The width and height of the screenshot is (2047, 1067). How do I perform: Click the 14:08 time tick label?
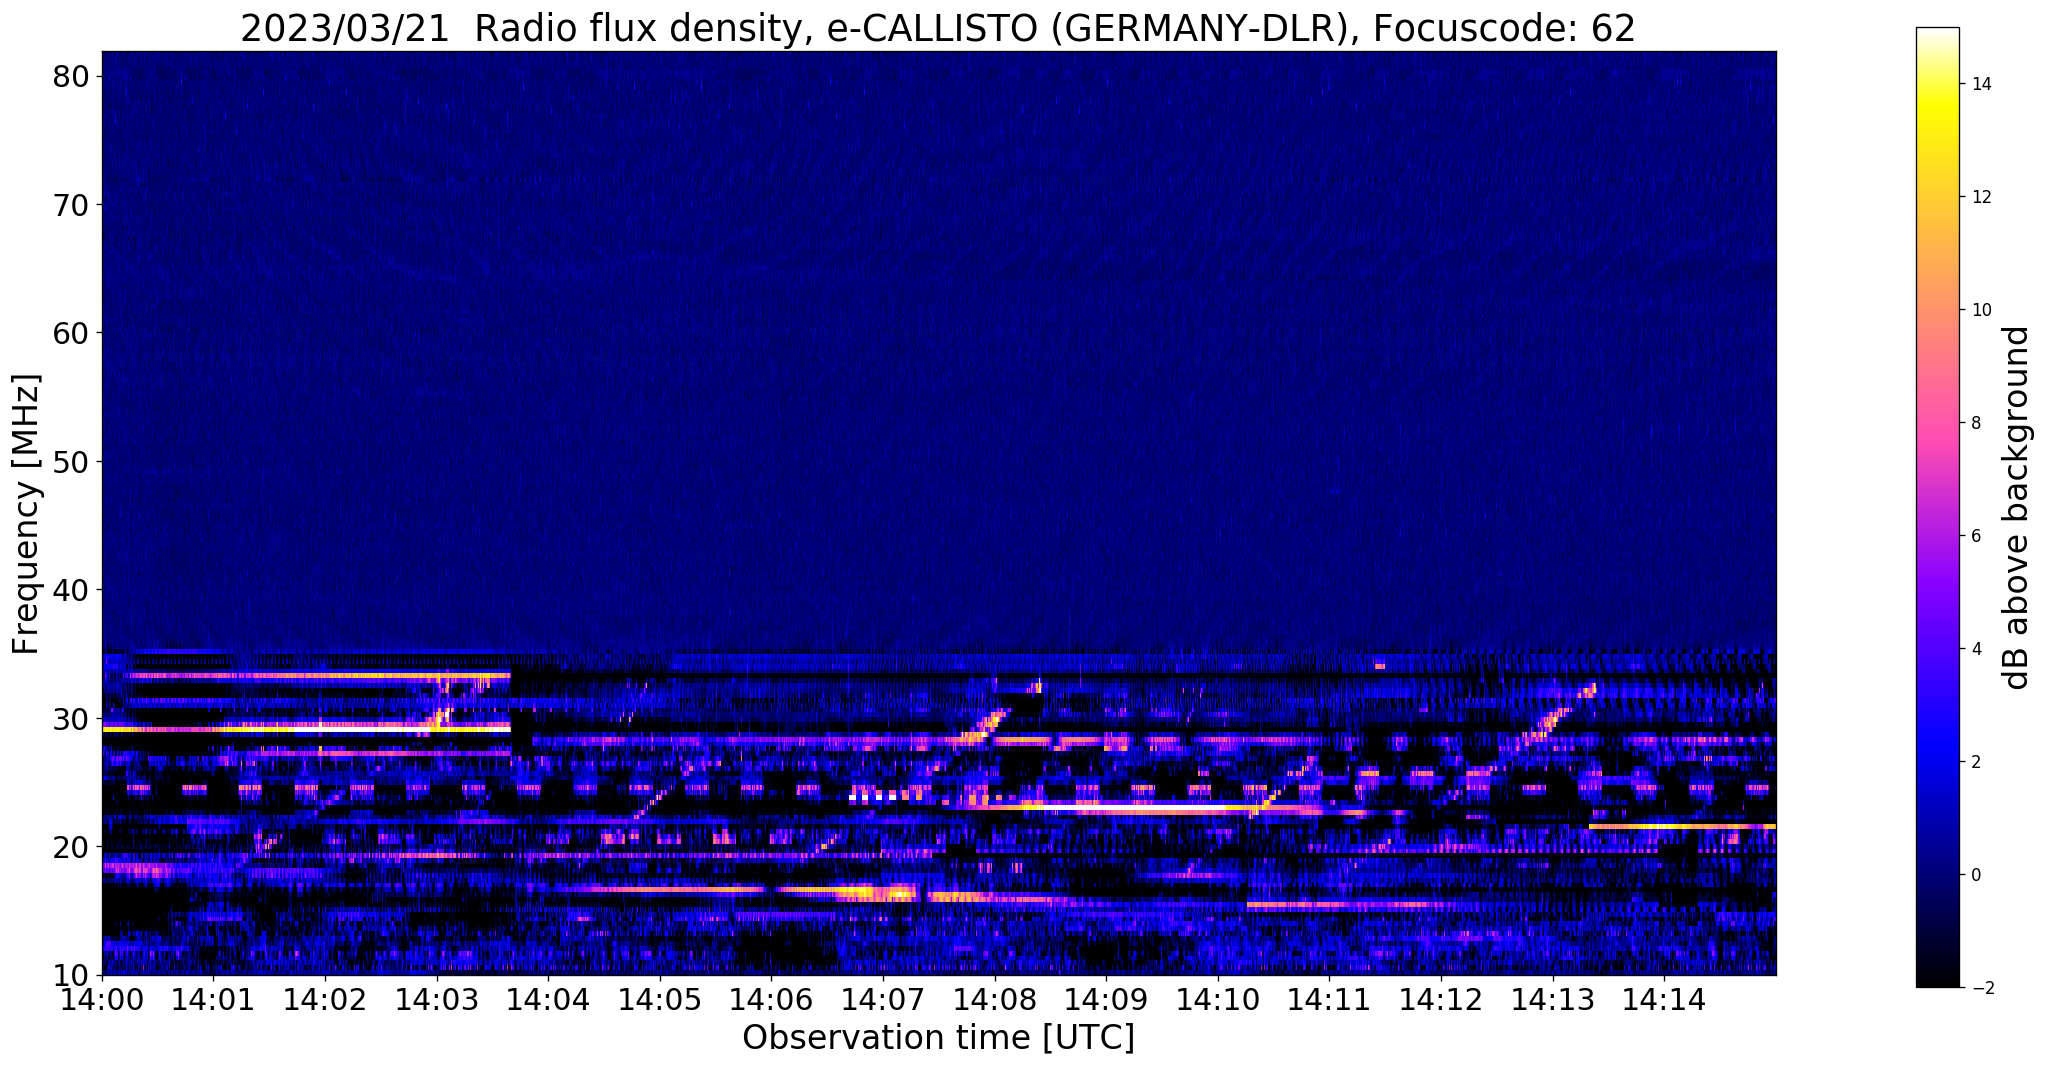[994, 998]
